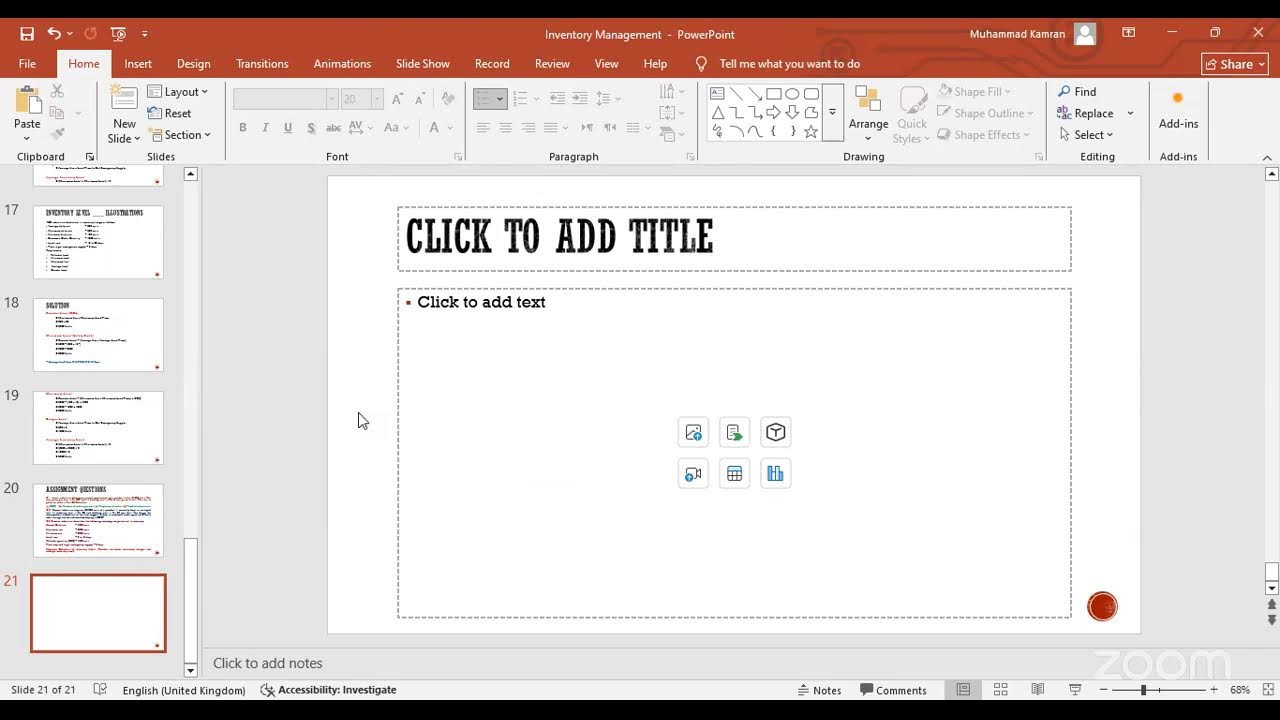Decrease font size
This screenshot has width=1280, height=720.
click(x=420, y=99)
